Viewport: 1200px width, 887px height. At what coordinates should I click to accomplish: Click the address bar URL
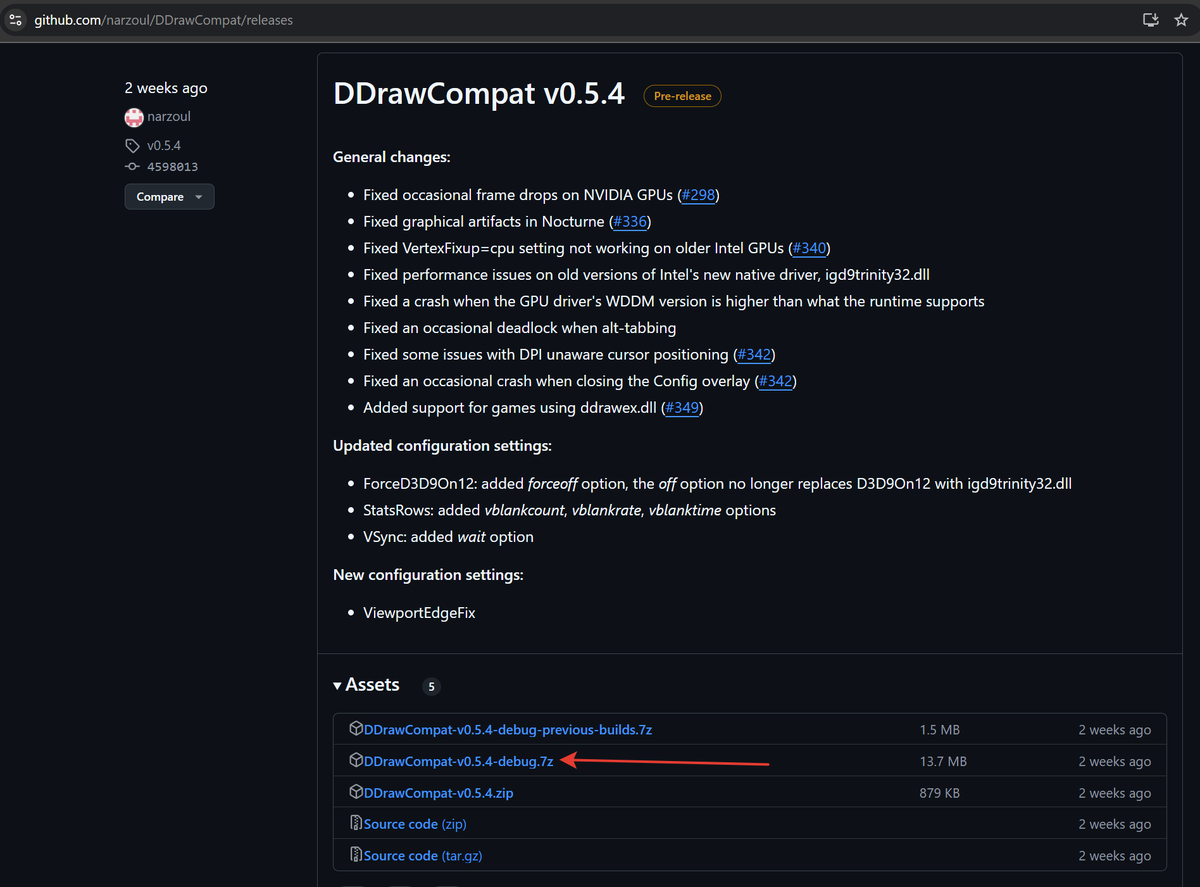(x=164, y=19)
